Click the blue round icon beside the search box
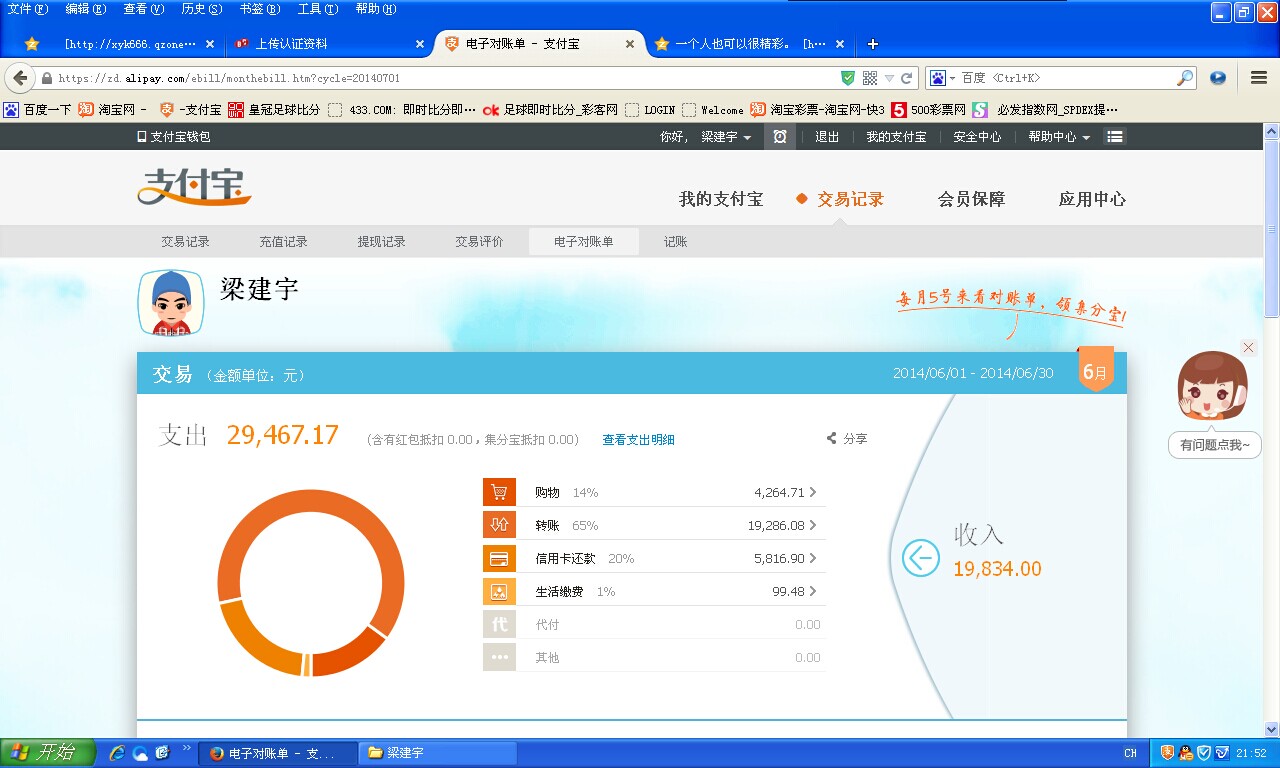The height and width of the screenshot is (768, 1280). pyautogui.click(x=1218, y=78)
